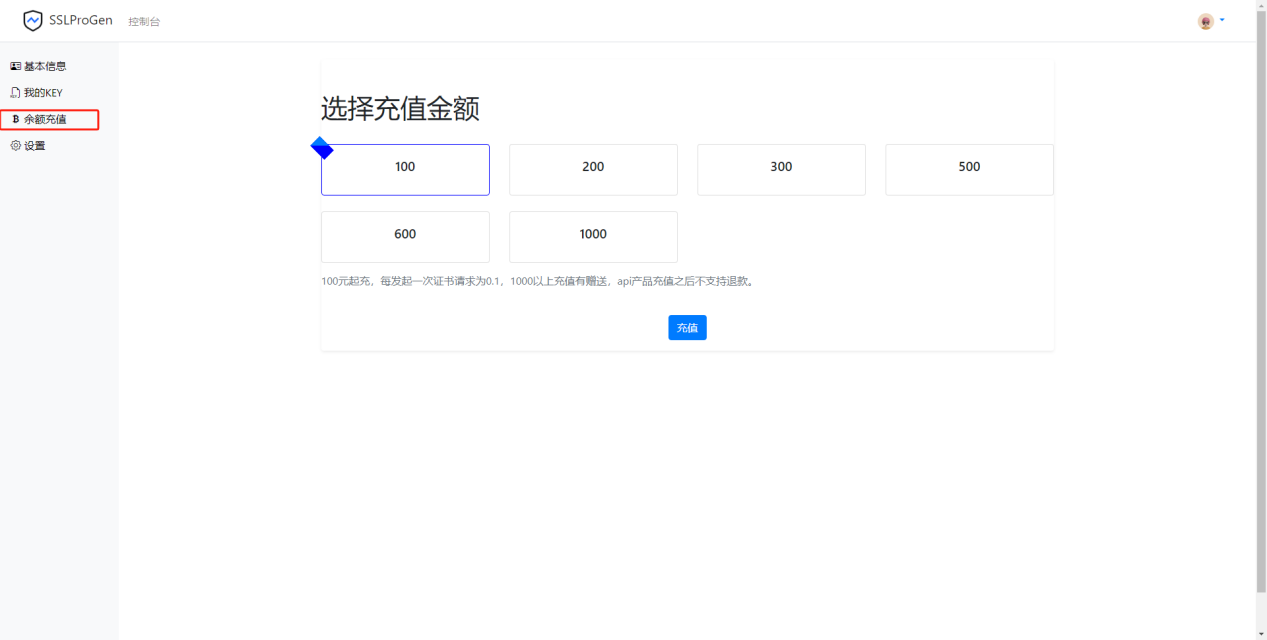This screenshot has height=640, width=1267.
Task: Keep the 100 amount selected by clicking it
Action: 405,169
